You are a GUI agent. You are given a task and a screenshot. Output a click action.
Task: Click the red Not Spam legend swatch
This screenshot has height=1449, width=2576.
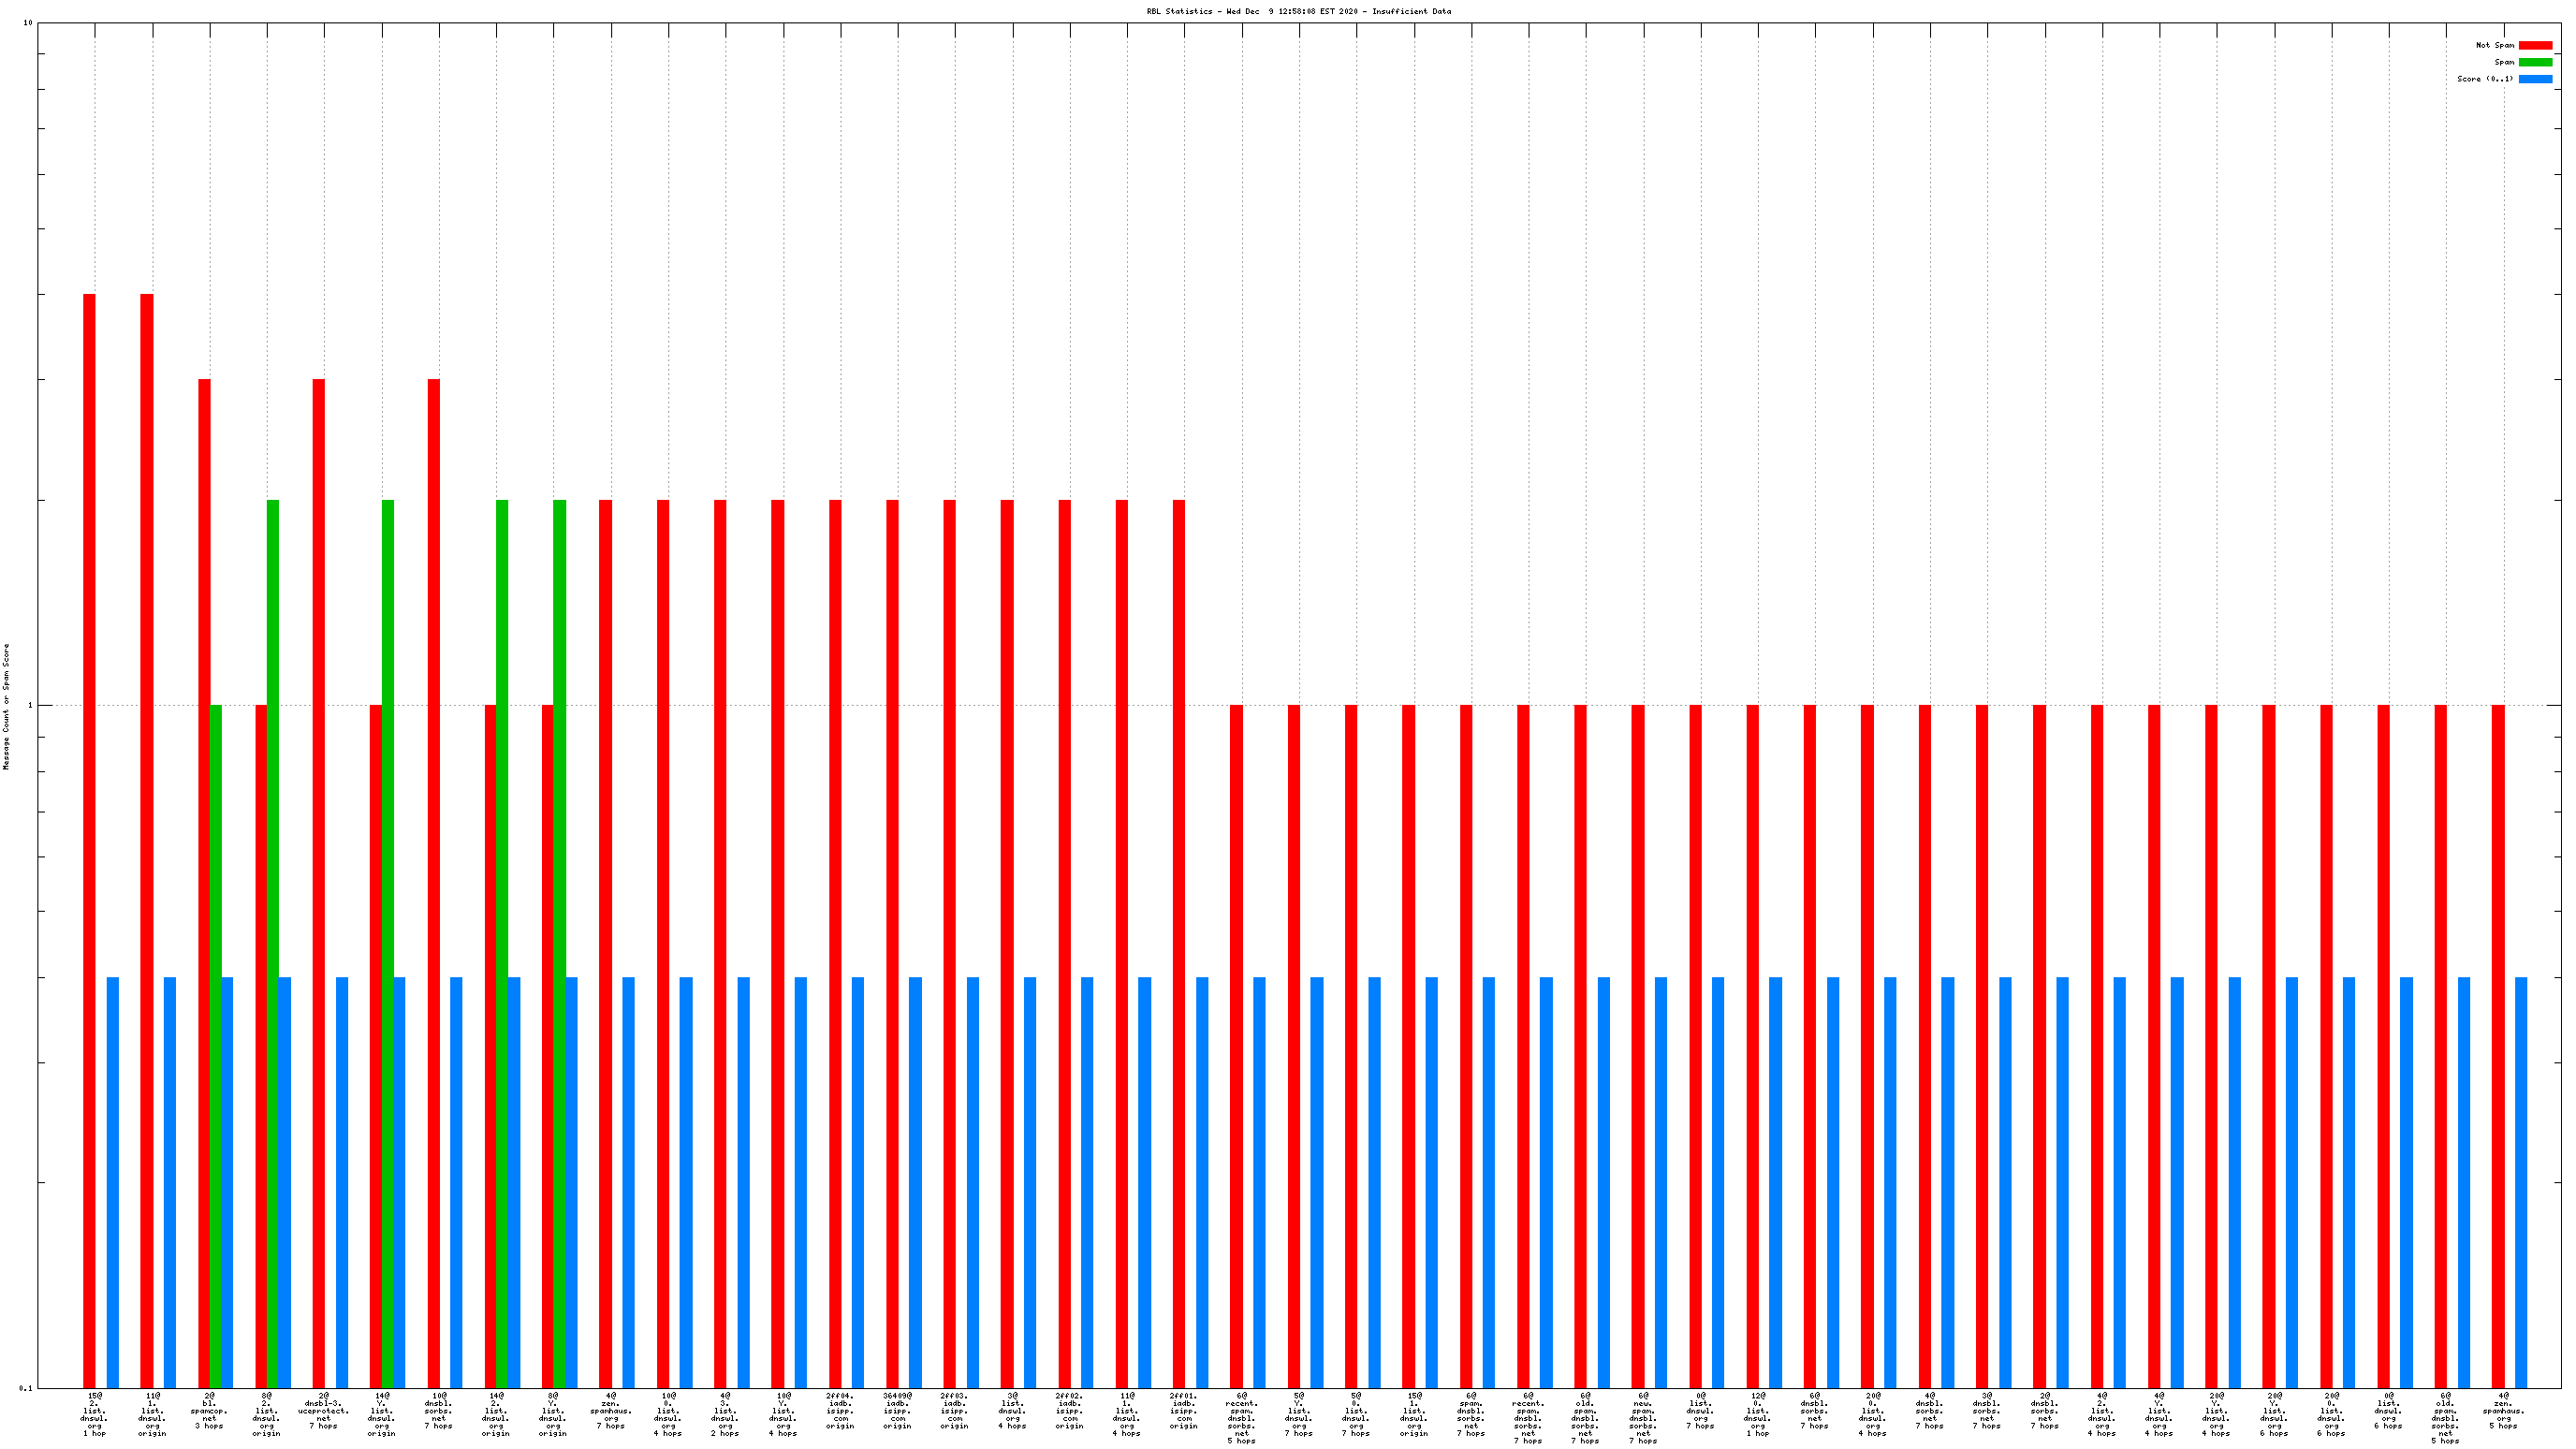pyautogui.click(x=2534, y=45)
